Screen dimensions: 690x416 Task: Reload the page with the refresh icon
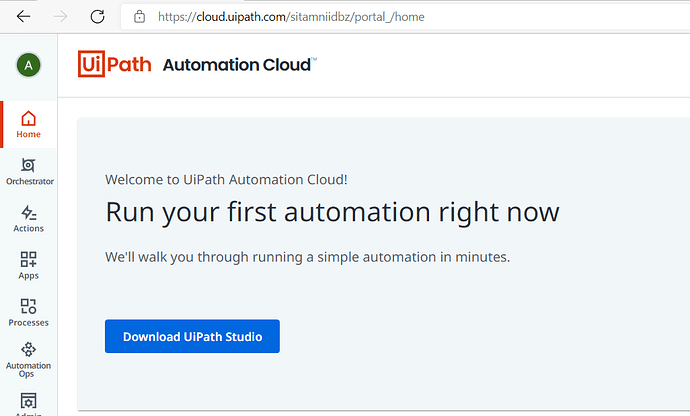pos(97,17)
